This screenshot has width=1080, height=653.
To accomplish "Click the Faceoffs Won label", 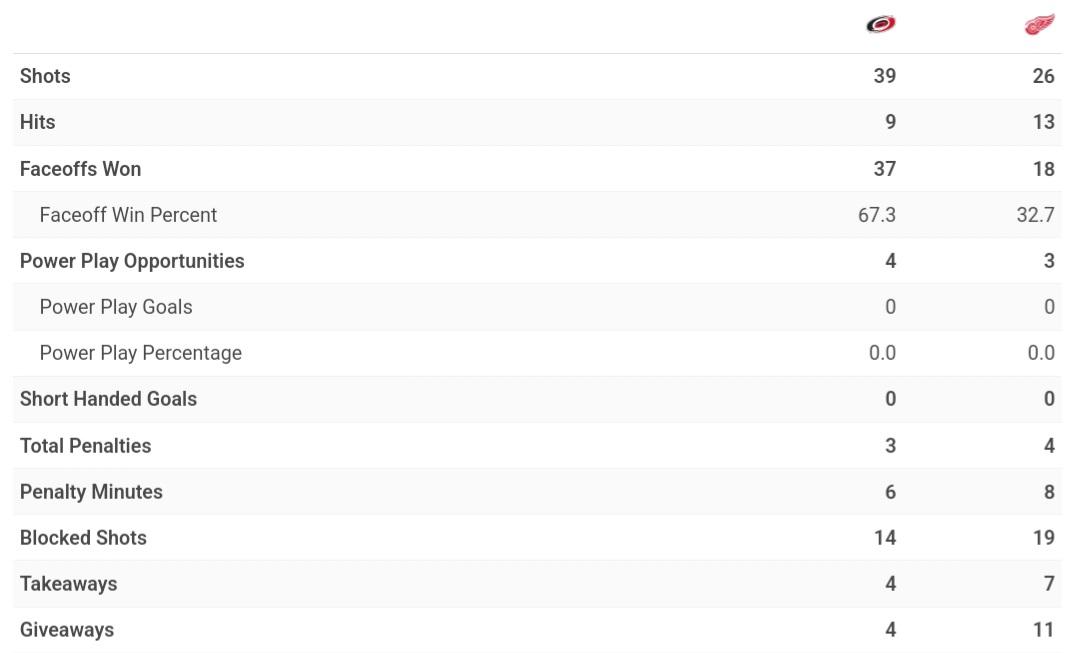I will coord(80,169).
